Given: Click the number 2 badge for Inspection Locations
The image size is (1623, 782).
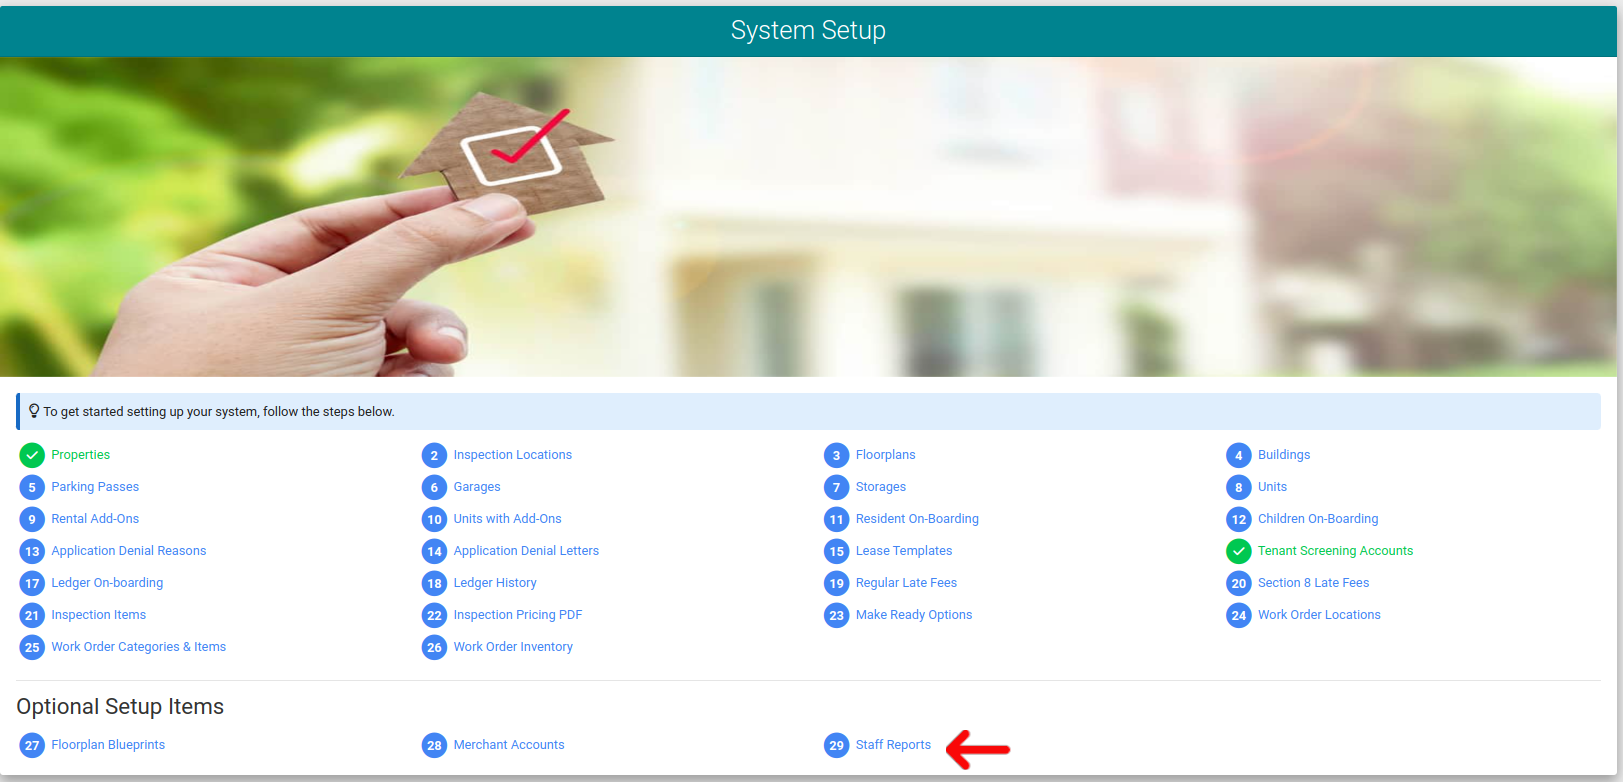Looking at the screenshot, I should (x=434, y=455).
